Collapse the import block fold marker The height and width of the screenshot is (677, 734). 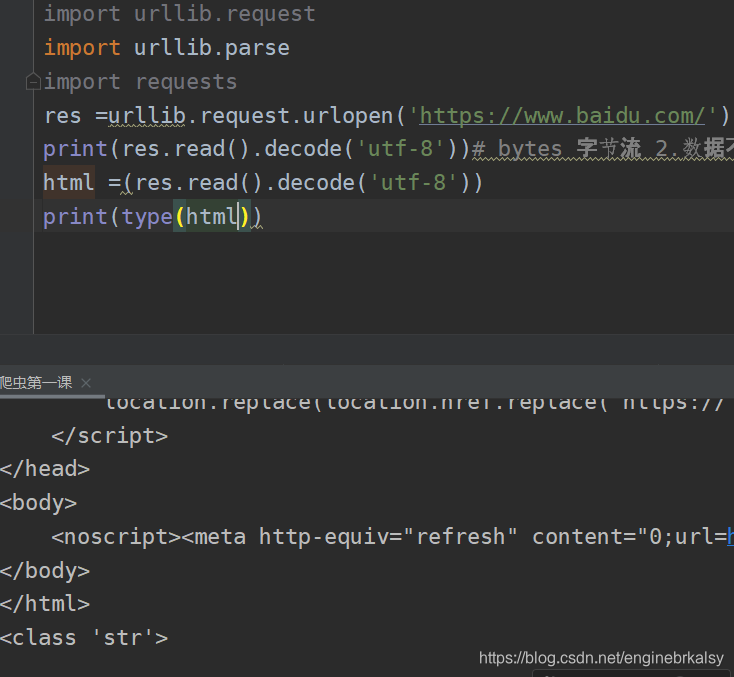[x=33, y=81]
